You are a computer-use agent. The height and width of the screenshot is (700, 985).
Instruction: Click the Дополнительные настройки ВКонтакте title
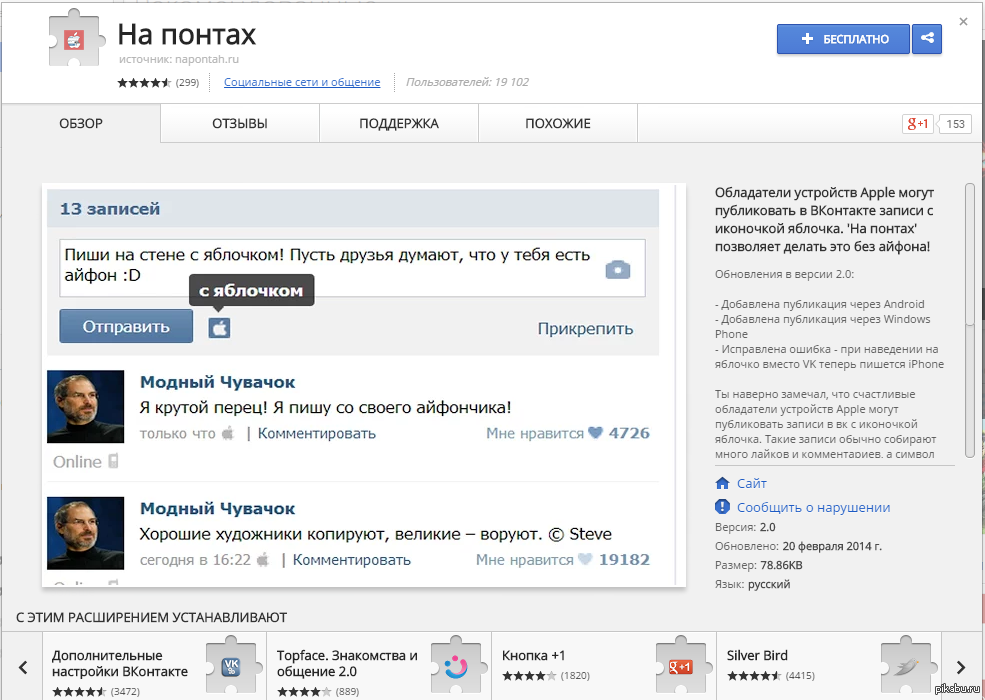click(120, 664)
